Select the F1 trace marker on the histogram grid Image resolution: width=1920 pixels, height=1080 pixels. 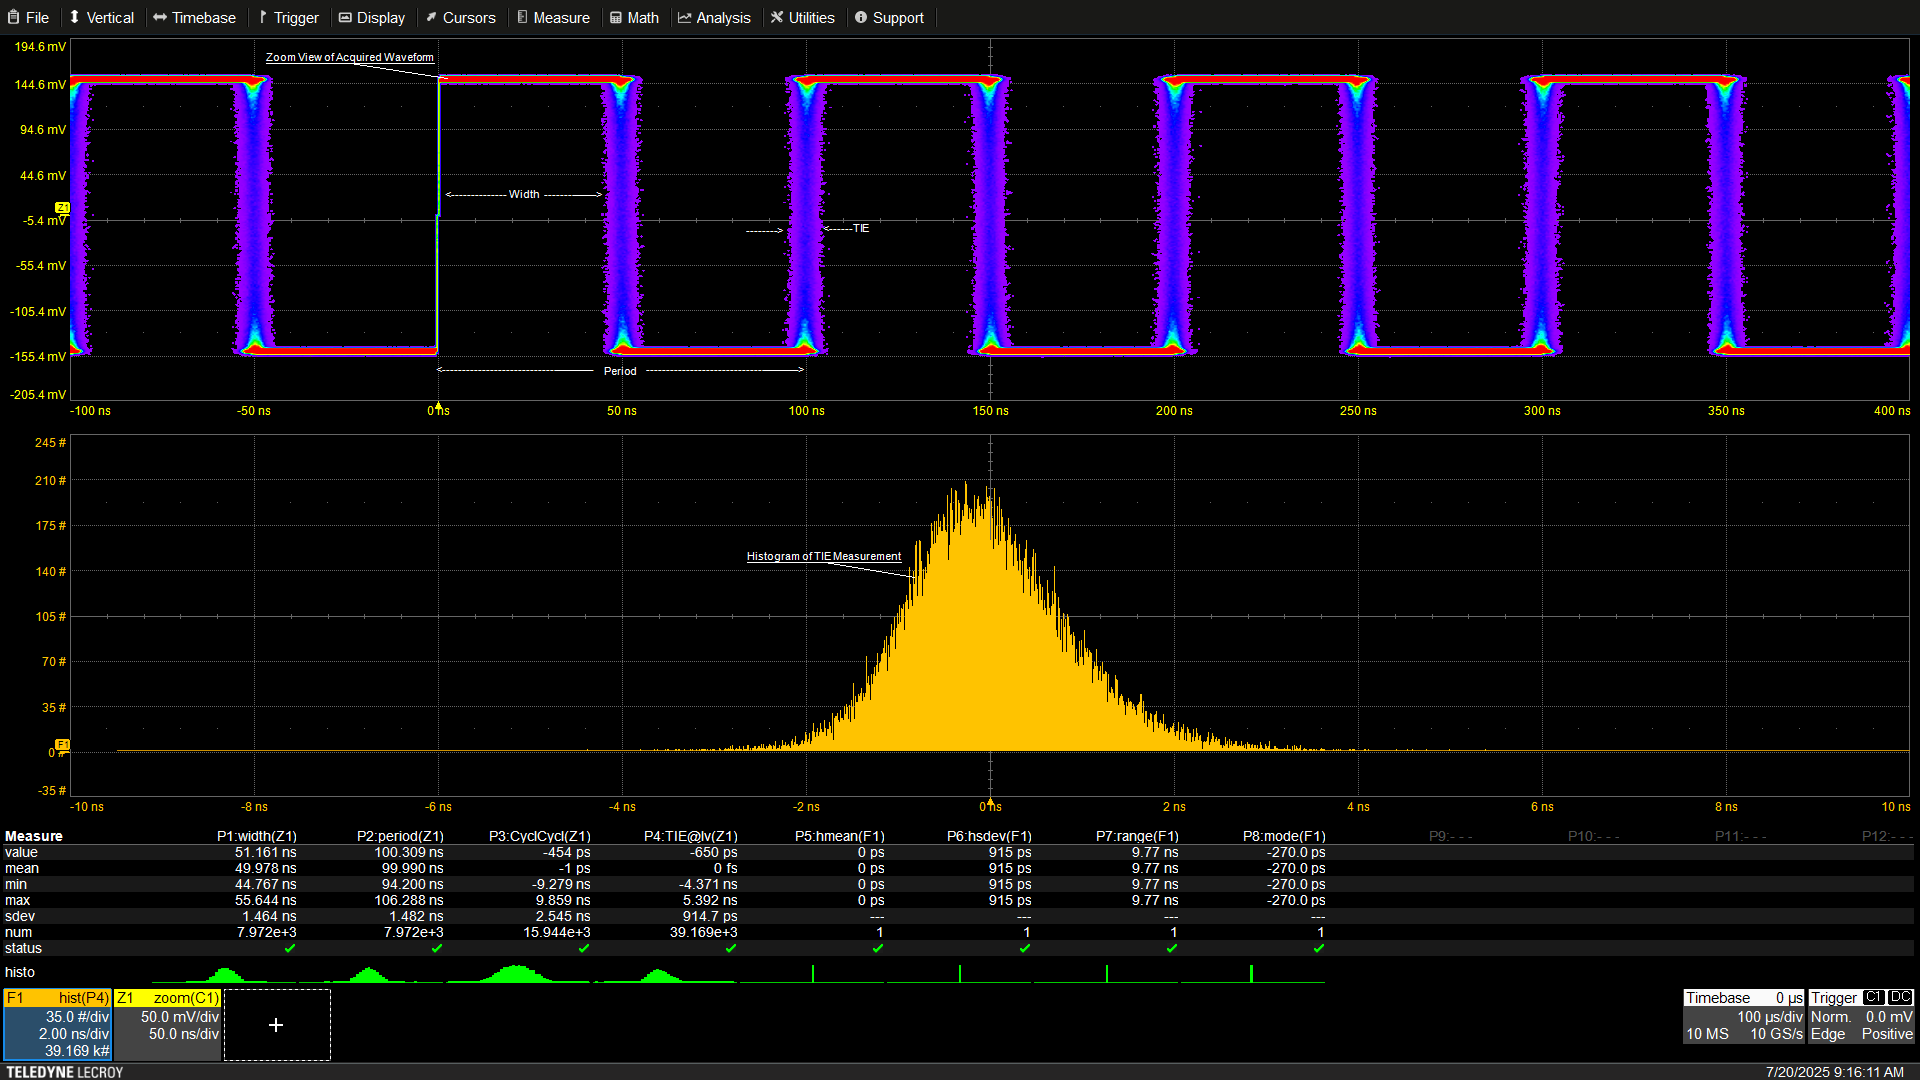click(62, 745)
